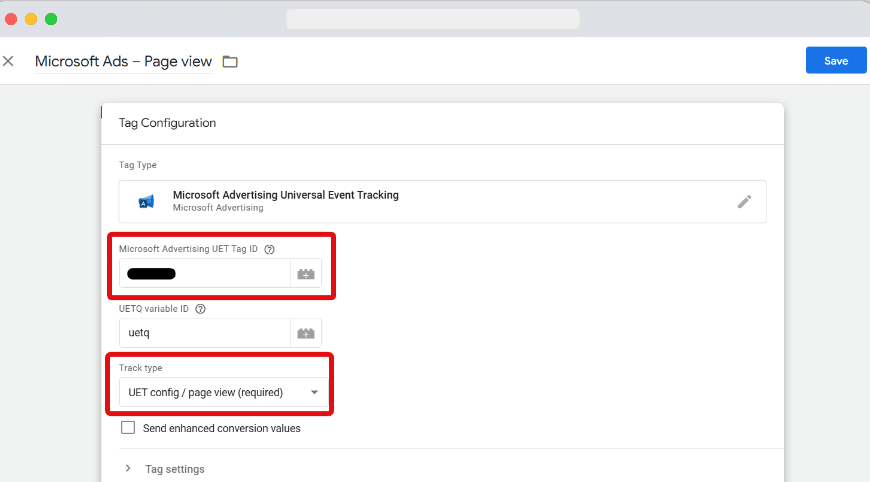870x482 pixels.
Task: Click the Tag Configuration heading
Action: (x=167, y=123)
